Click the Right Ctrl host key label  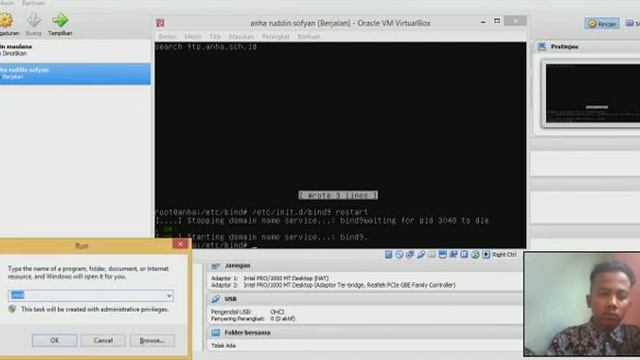(504, 255)
